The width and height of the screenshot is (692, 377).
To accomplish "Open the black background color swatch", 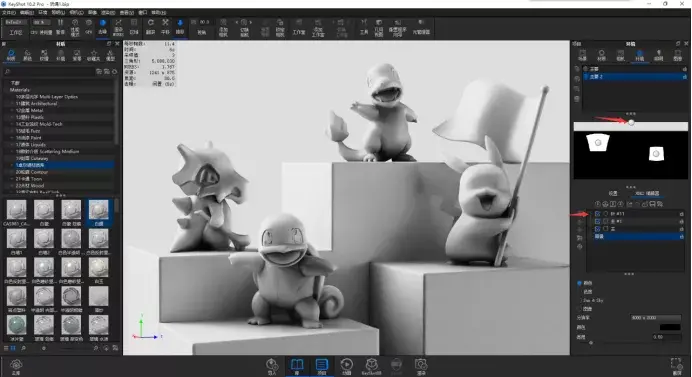I will point(670,327).
